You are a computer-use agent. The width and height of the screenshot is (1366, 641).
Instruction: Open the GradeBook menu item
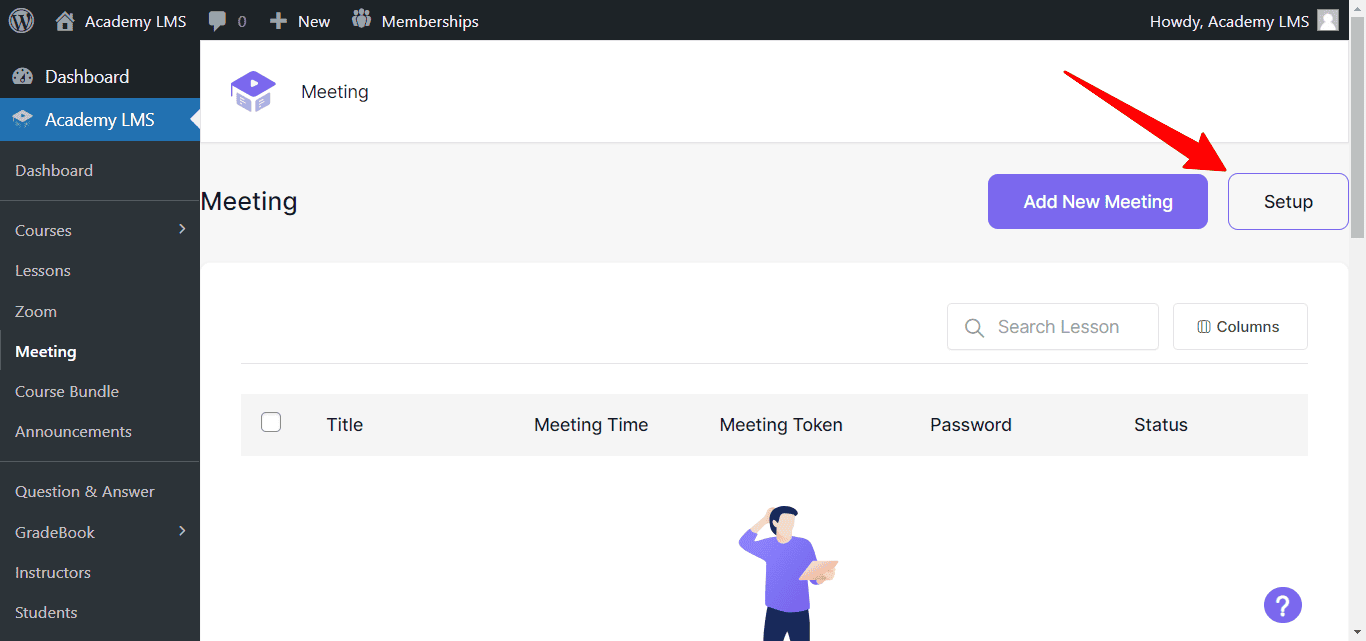tap(55, 533)
